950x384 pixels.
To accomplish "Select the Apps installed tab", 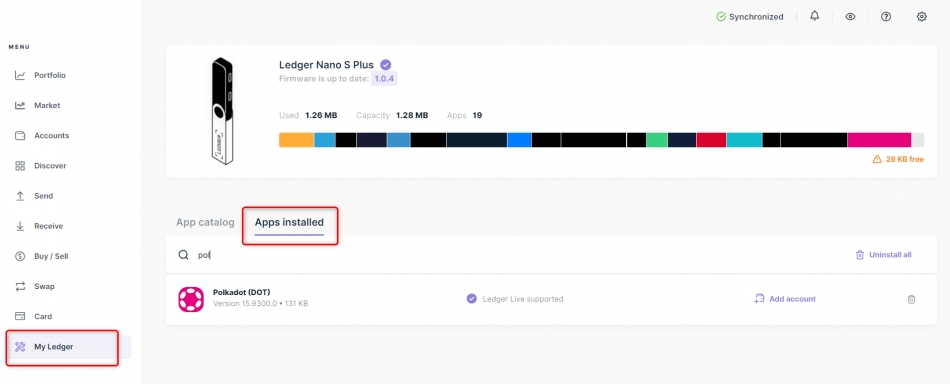I will click(x=289, y=222).
